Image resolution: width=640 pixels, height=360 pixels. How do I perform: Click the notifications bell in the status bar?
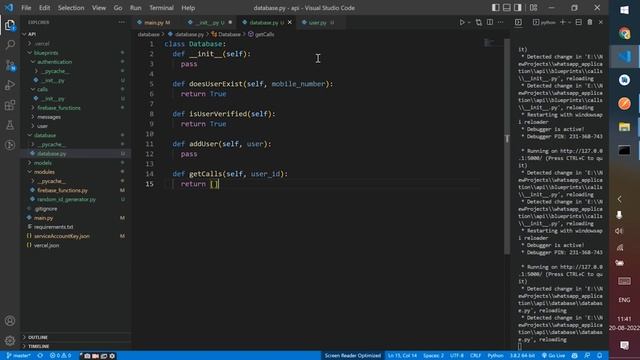[600, 356]
